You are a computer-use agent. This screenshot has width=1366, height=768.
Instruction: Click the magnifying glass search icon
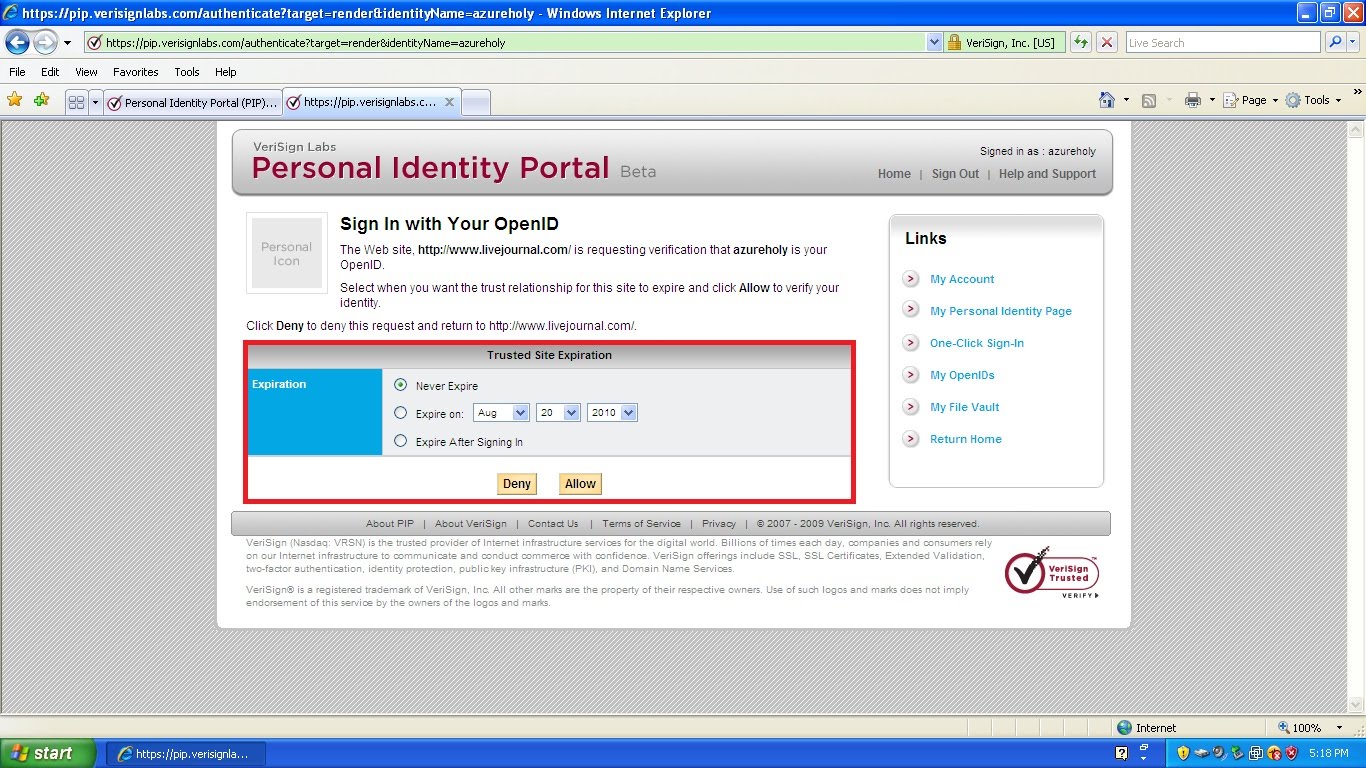tap(1334, 43)
